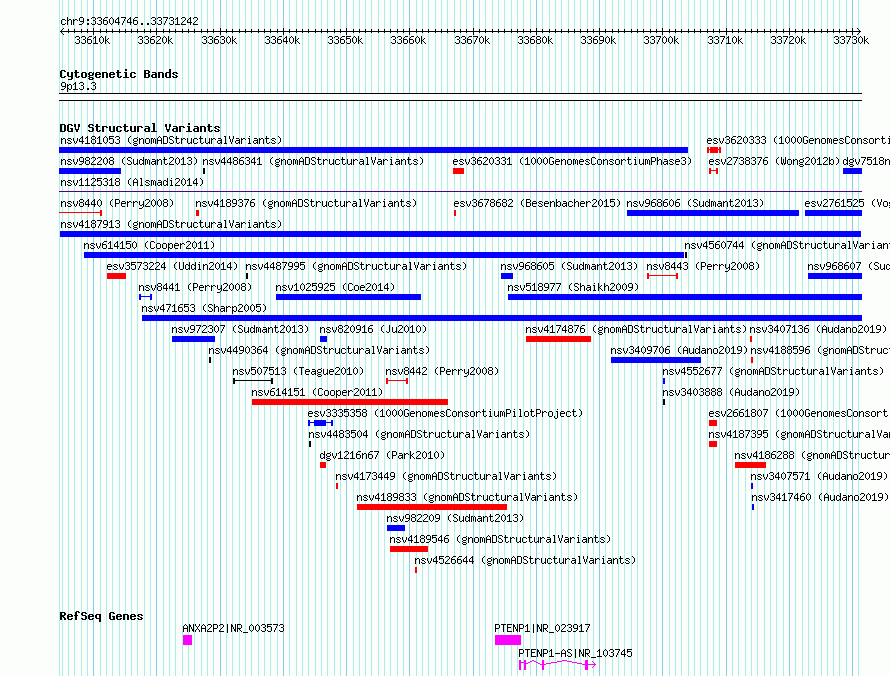Click nsv982209 (Sudmant2013) blue glyph

[396, 528]
